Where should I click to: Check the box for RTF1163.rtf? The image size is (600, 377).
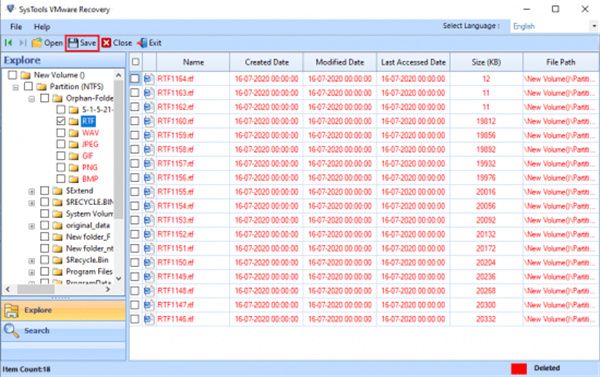(x=135, y=93)
